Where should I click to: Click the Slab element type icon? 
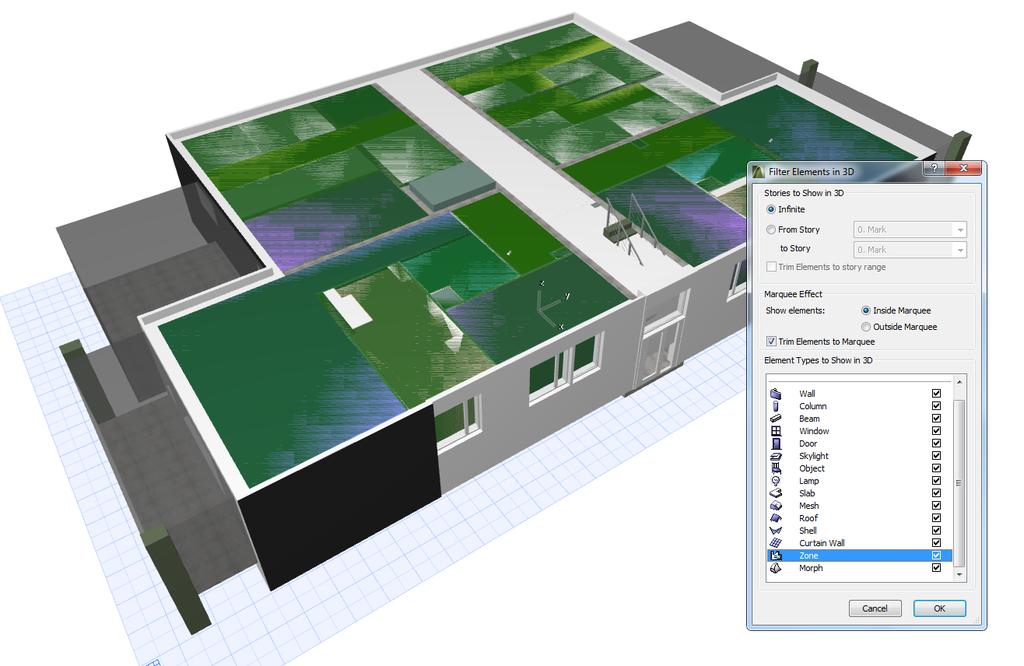(776, 493)
